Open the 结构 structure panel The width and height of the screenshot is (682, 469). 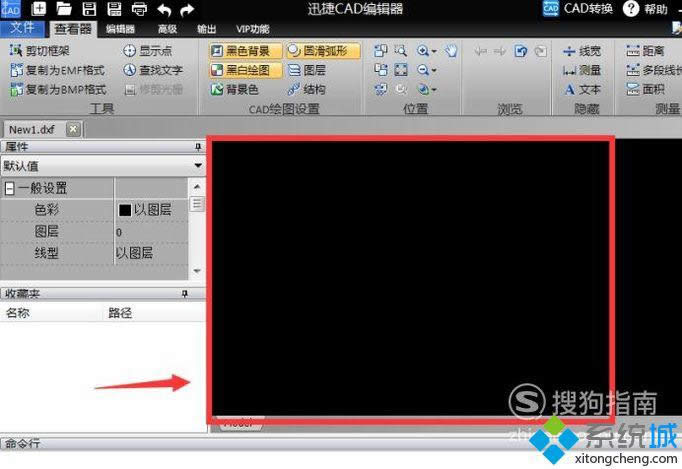[x=307, y=90]
